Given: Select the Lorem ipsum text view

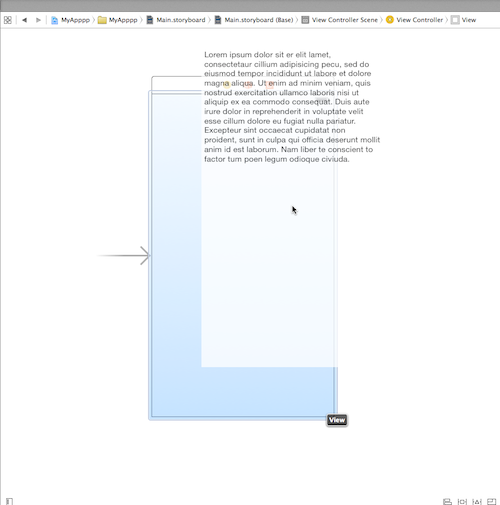Looking at the screenshot, I should [292, 107].
